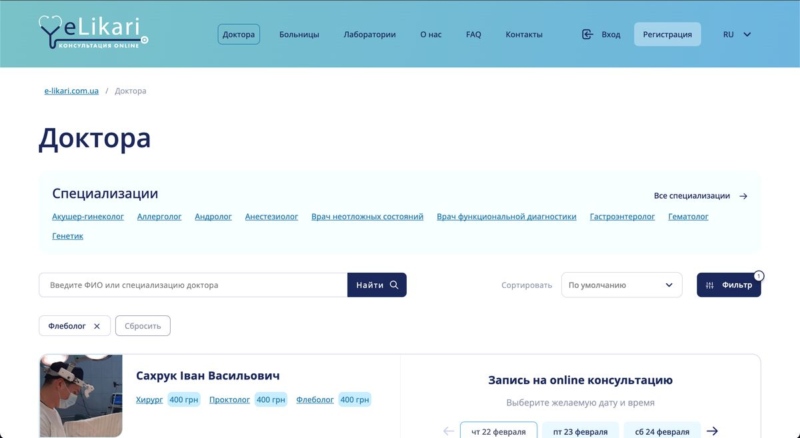Select the Гастроэнтеролог specialization link

point(622,216)
